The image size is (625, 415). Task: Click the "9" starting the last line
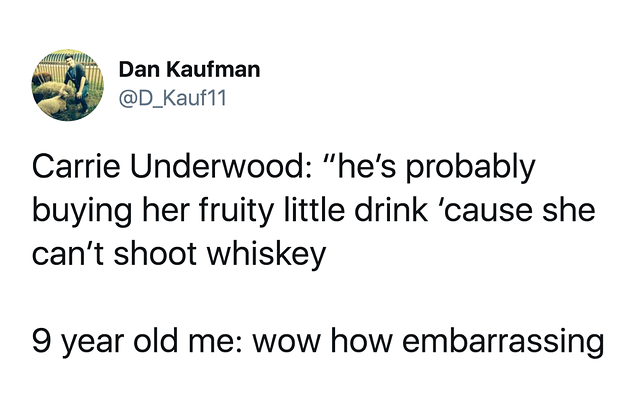[x=40, y=342]
